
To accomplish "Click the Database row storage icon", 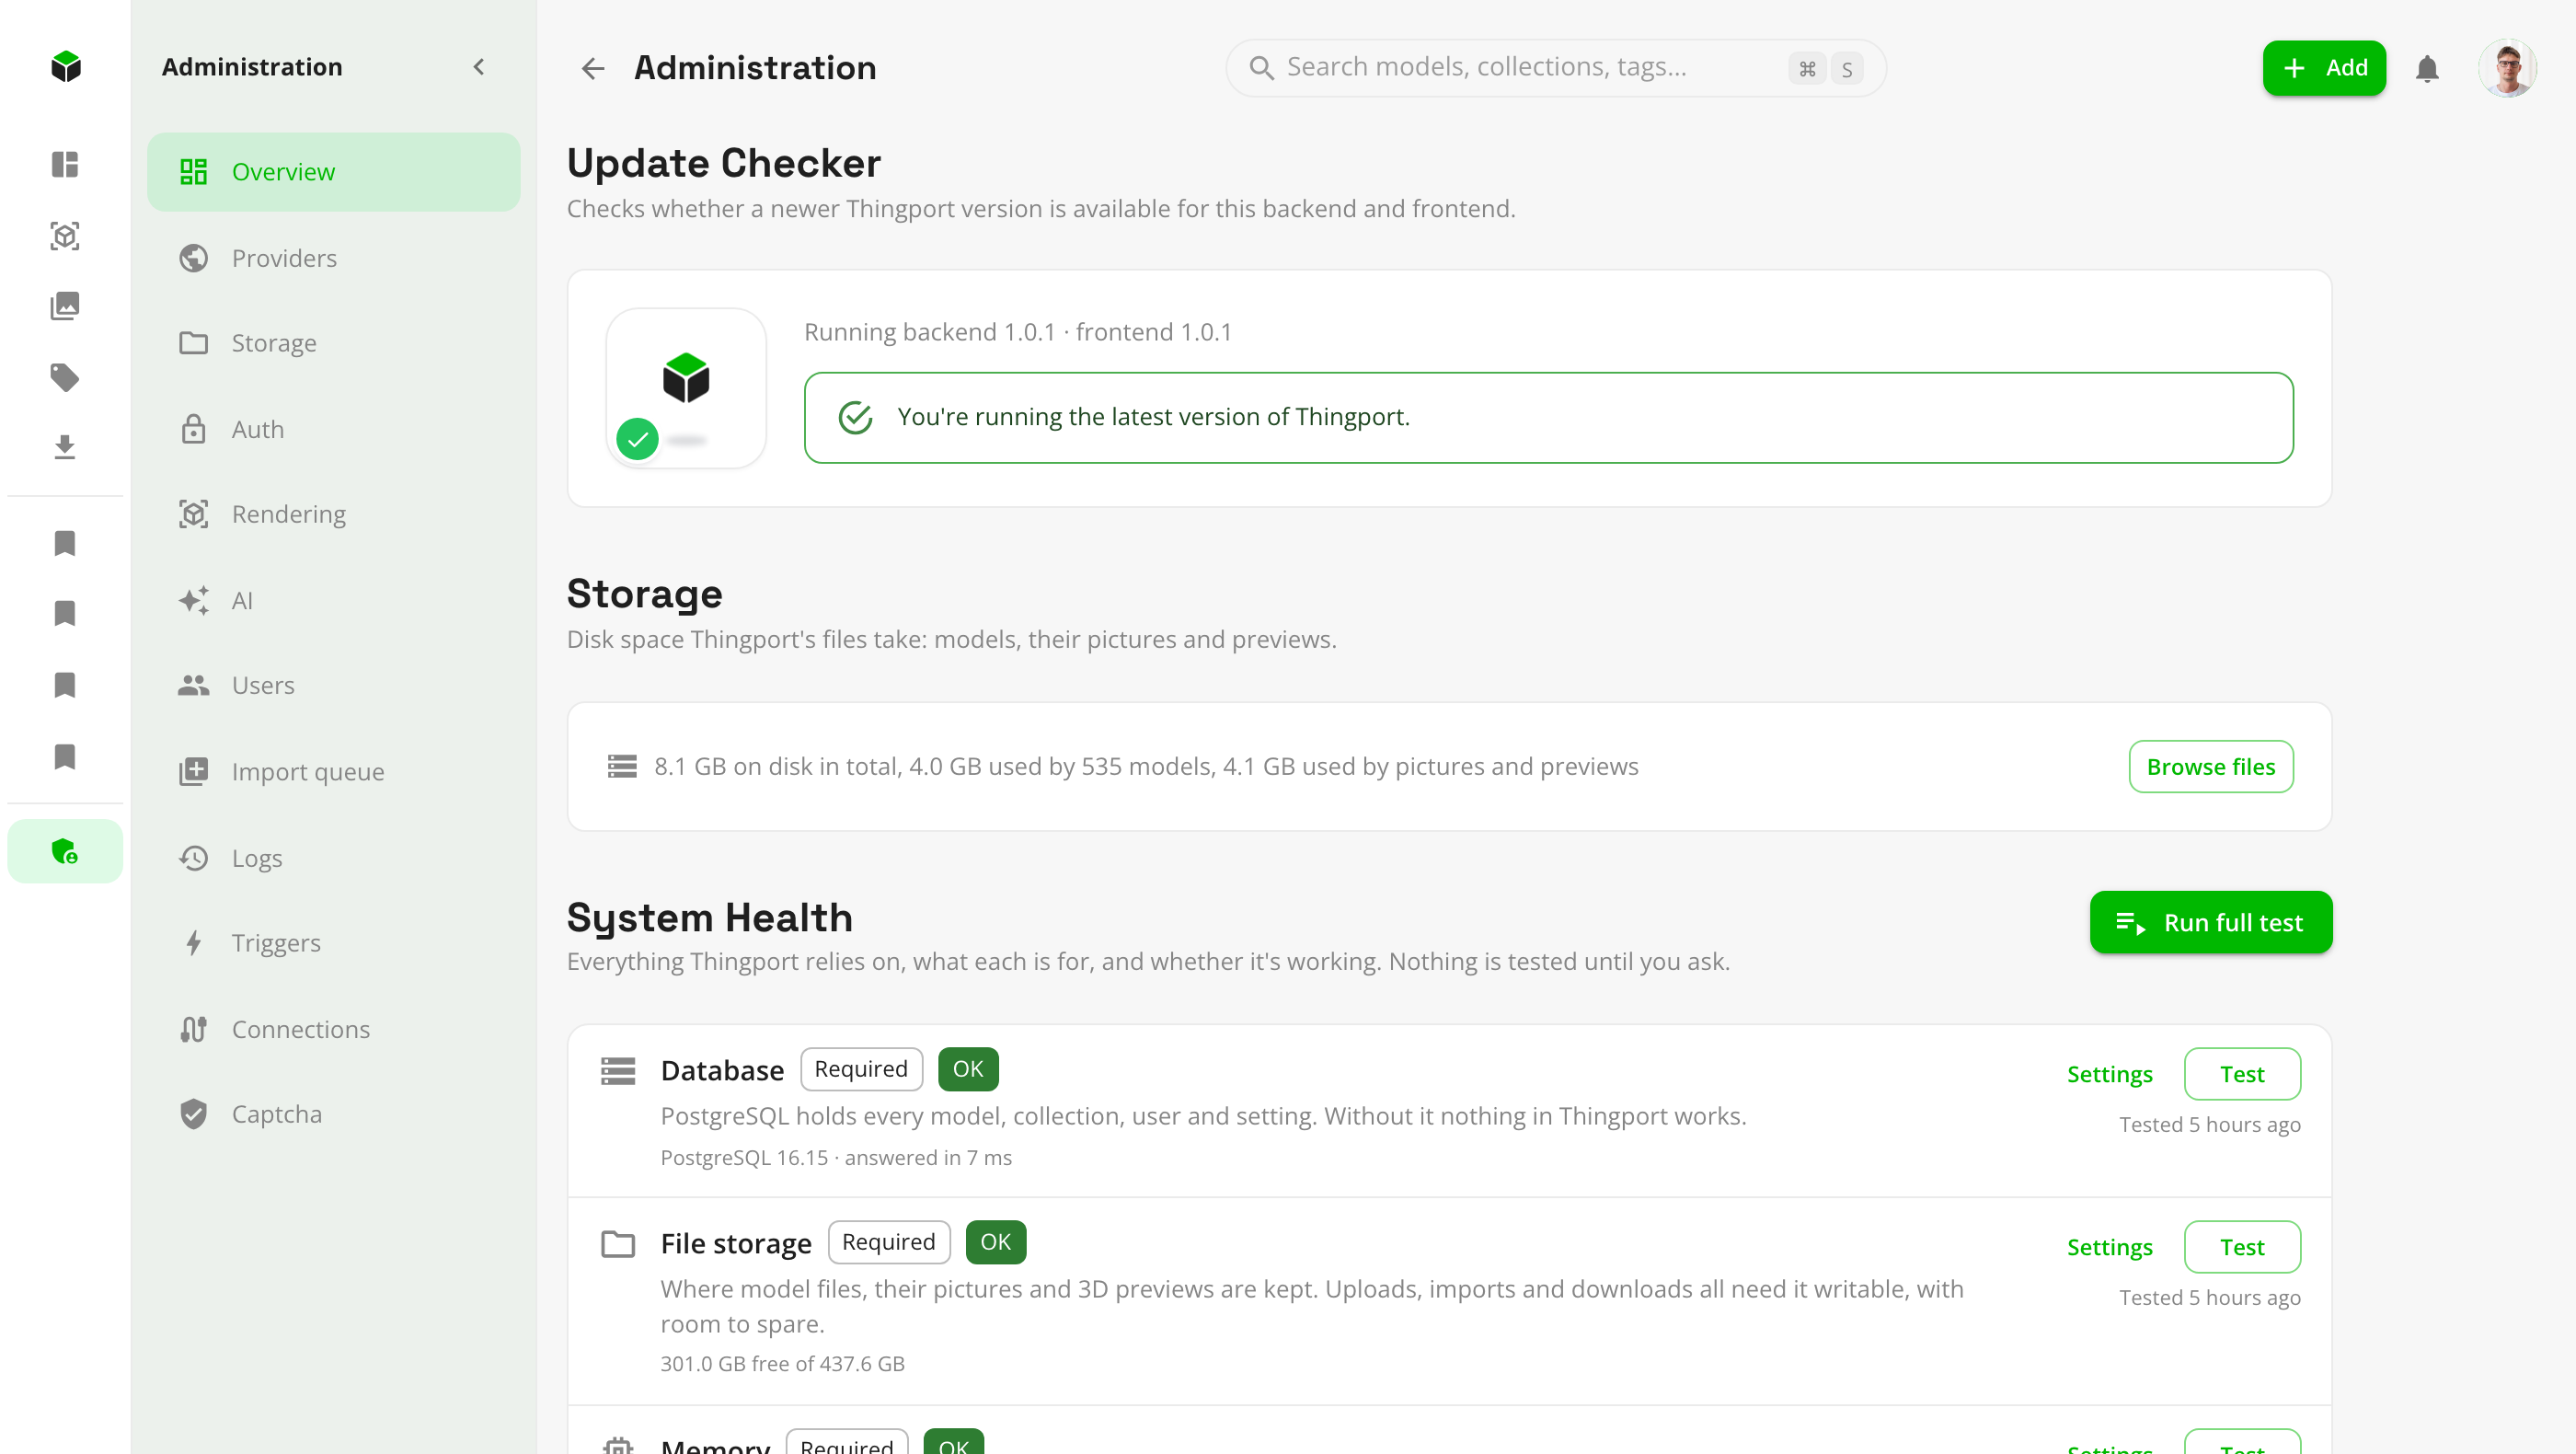I will coord(618,1071).
